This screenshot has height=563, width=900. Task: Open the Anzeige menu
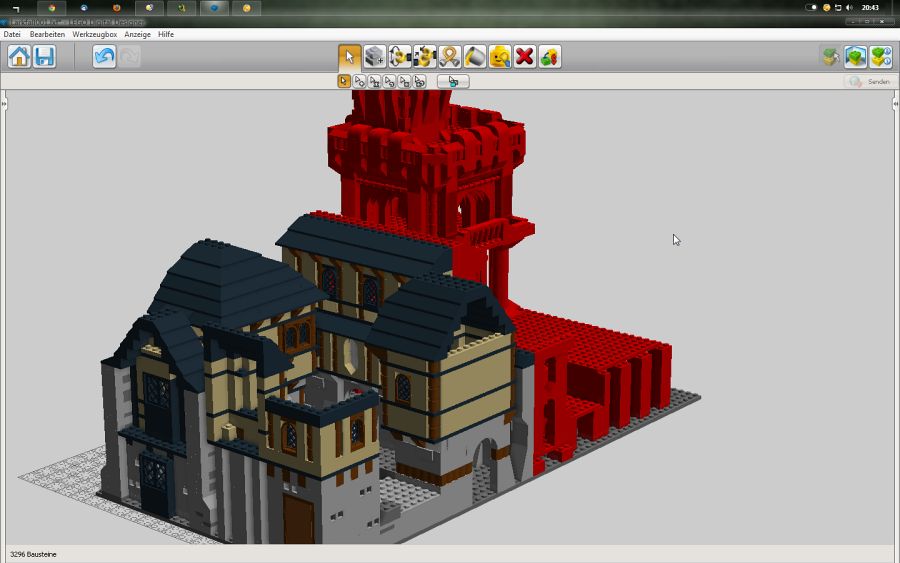137,34
